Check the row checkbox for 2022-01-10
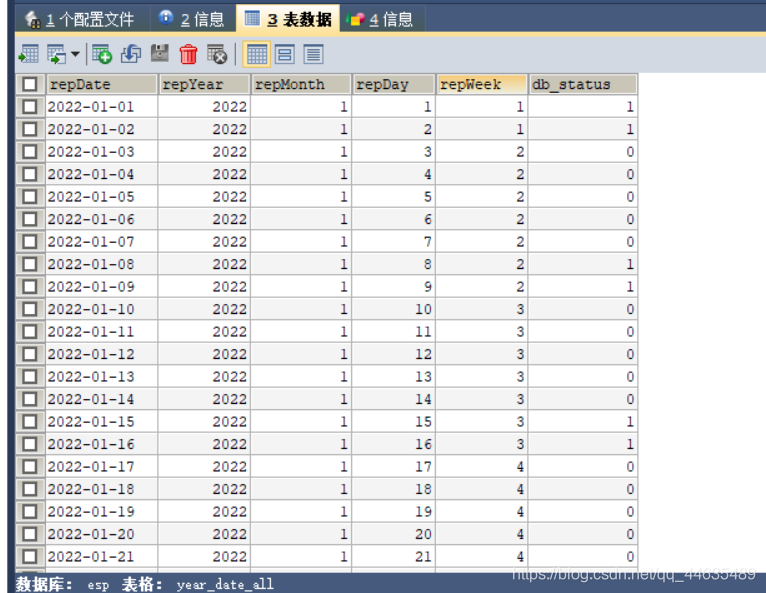 click(x=30, y=309)
